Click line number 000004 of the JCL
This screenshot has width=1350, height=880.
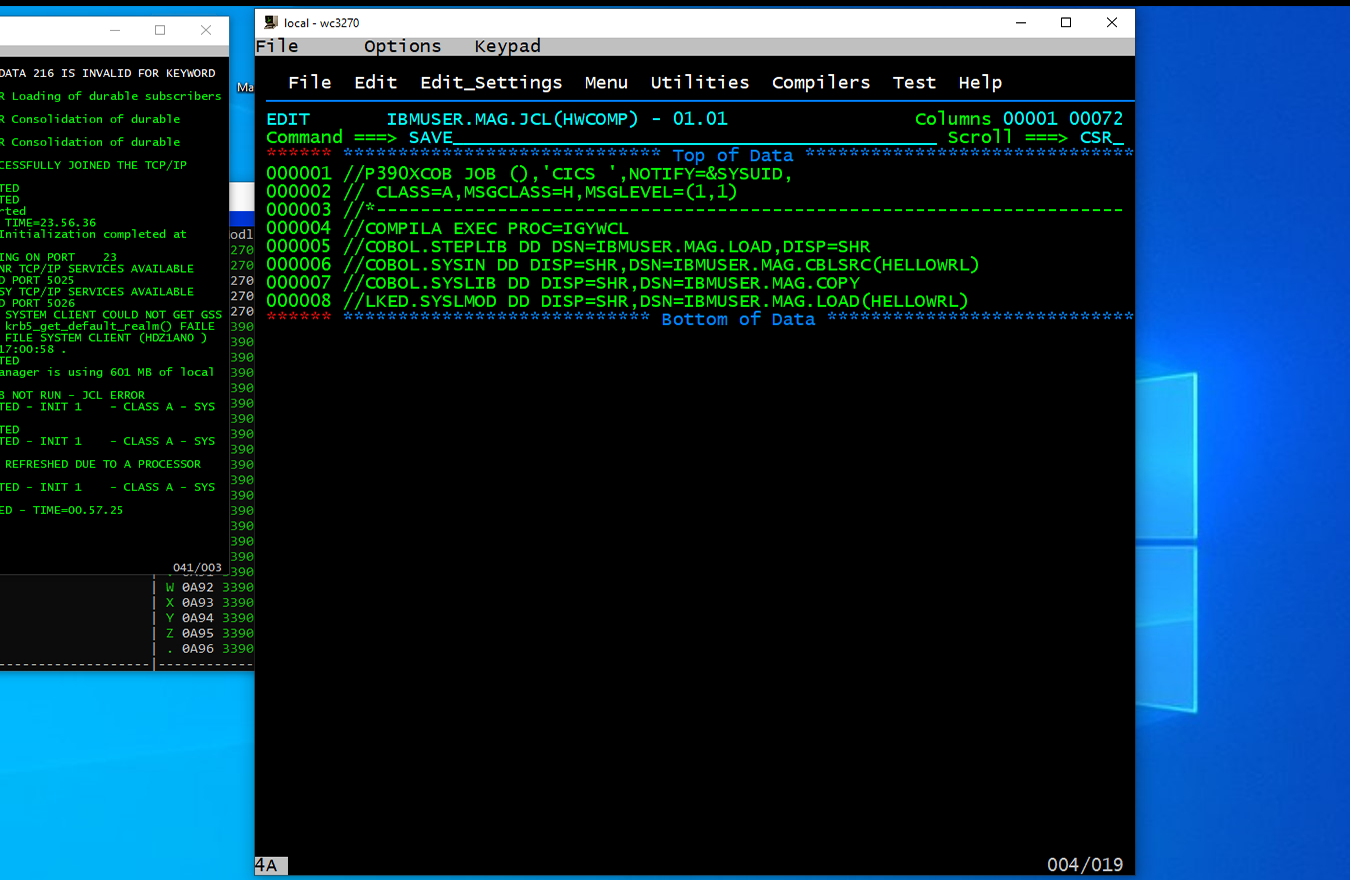click(298, 228)
